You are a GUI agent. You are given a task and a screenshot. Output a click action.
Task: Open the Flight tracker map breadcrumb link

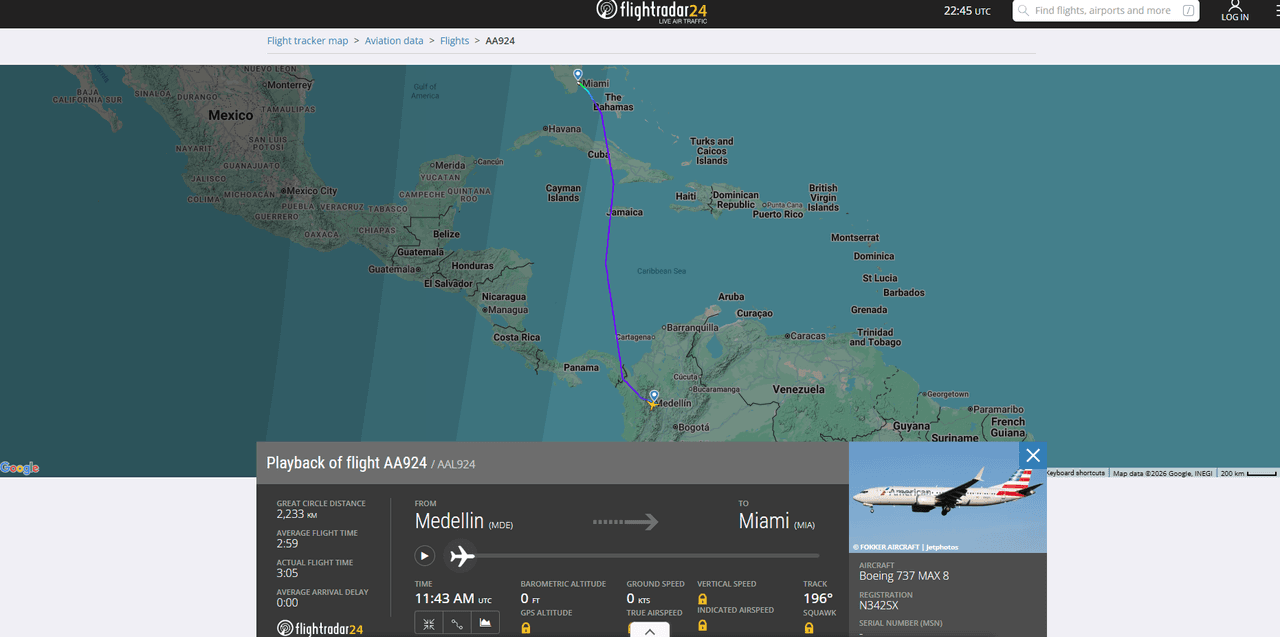click(307, 41)
